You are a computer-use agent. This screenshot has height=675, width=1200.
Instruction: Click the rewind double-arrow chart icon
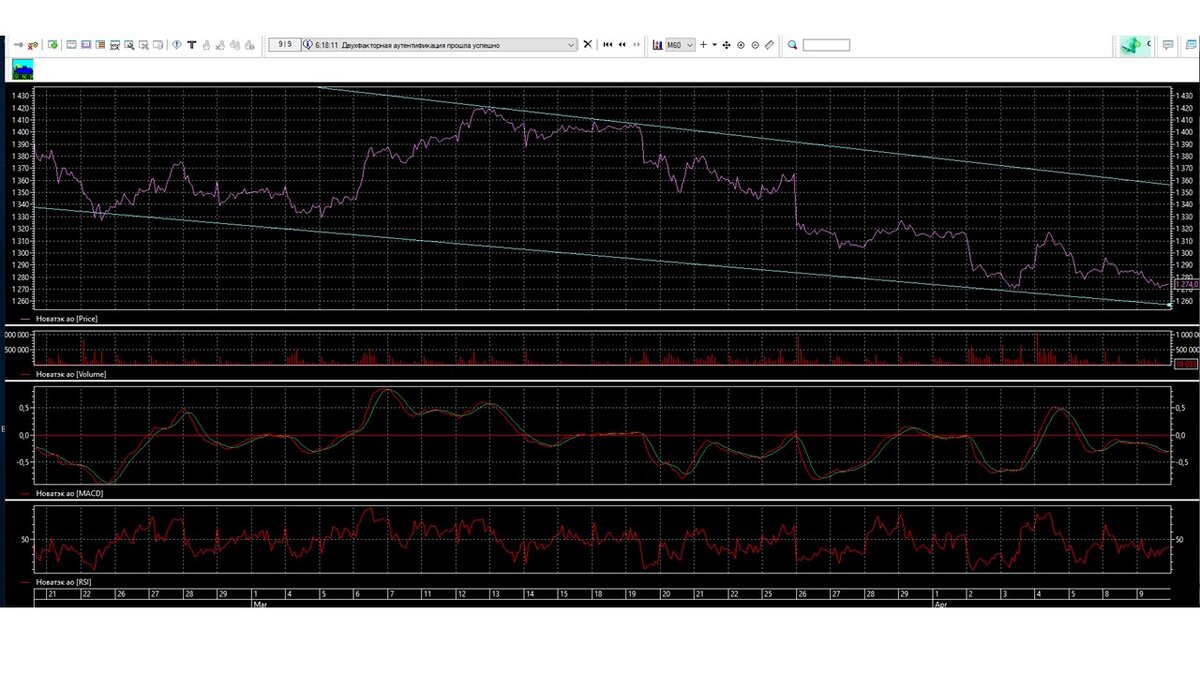(622, 45)
